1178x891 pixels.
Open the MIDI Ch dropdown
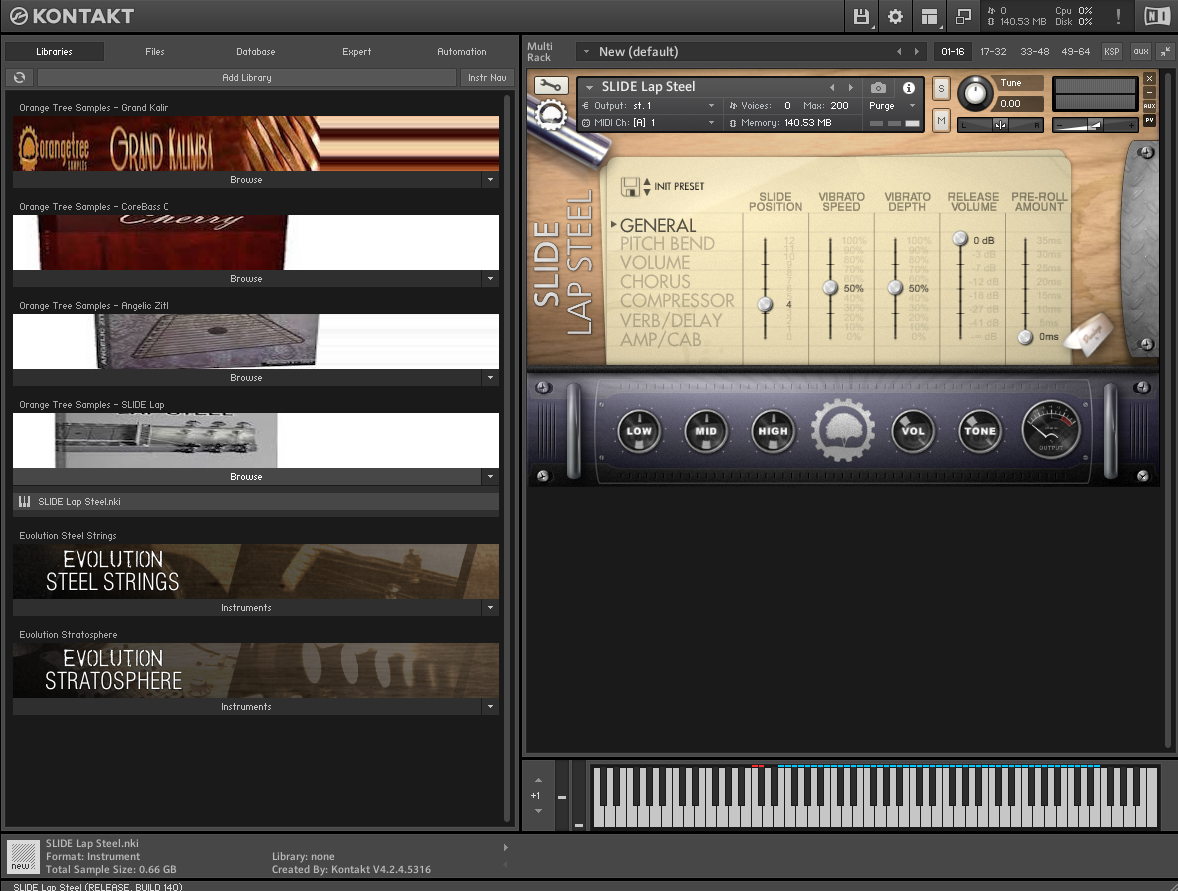[649, 122]
